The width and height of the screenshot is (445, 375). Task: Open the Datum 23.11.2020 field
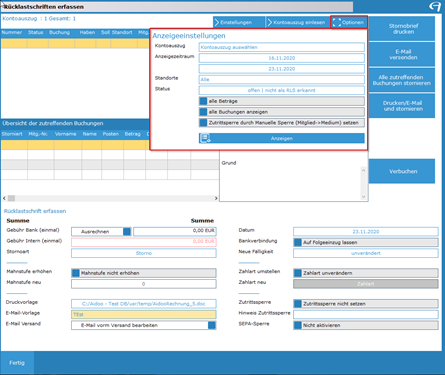[366, 232]
